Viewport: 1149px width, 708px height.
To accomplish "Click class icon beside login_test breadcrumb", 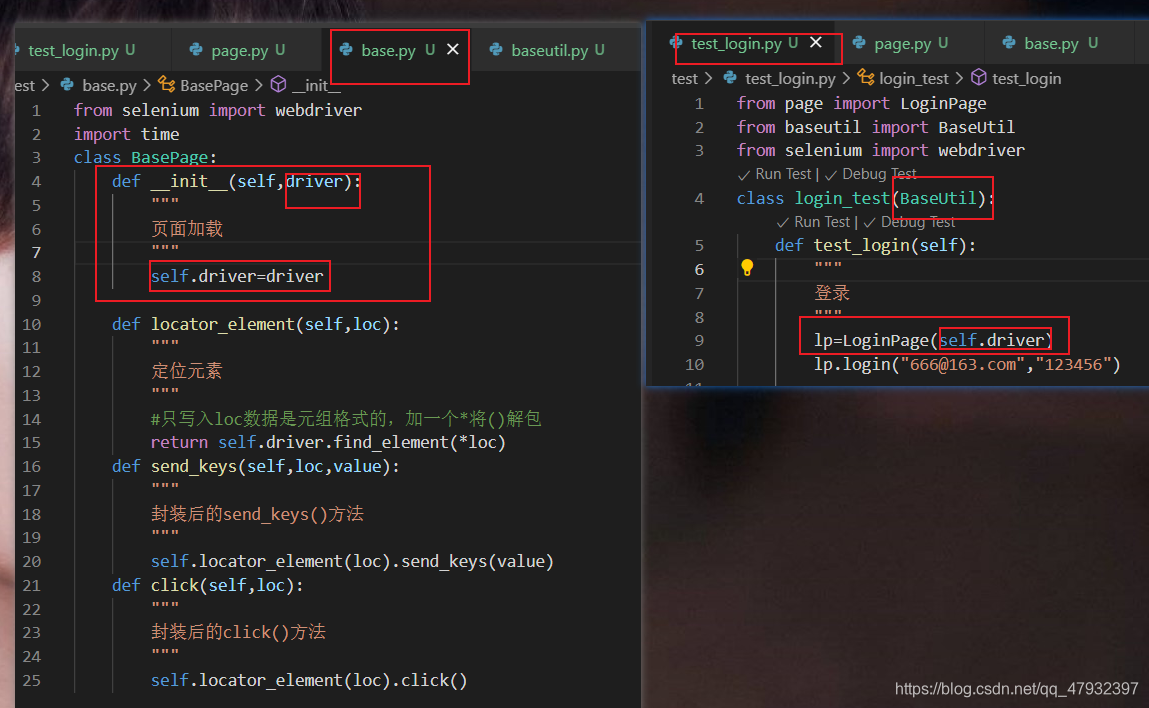I will pyautogui.click(x=866, y=78).
